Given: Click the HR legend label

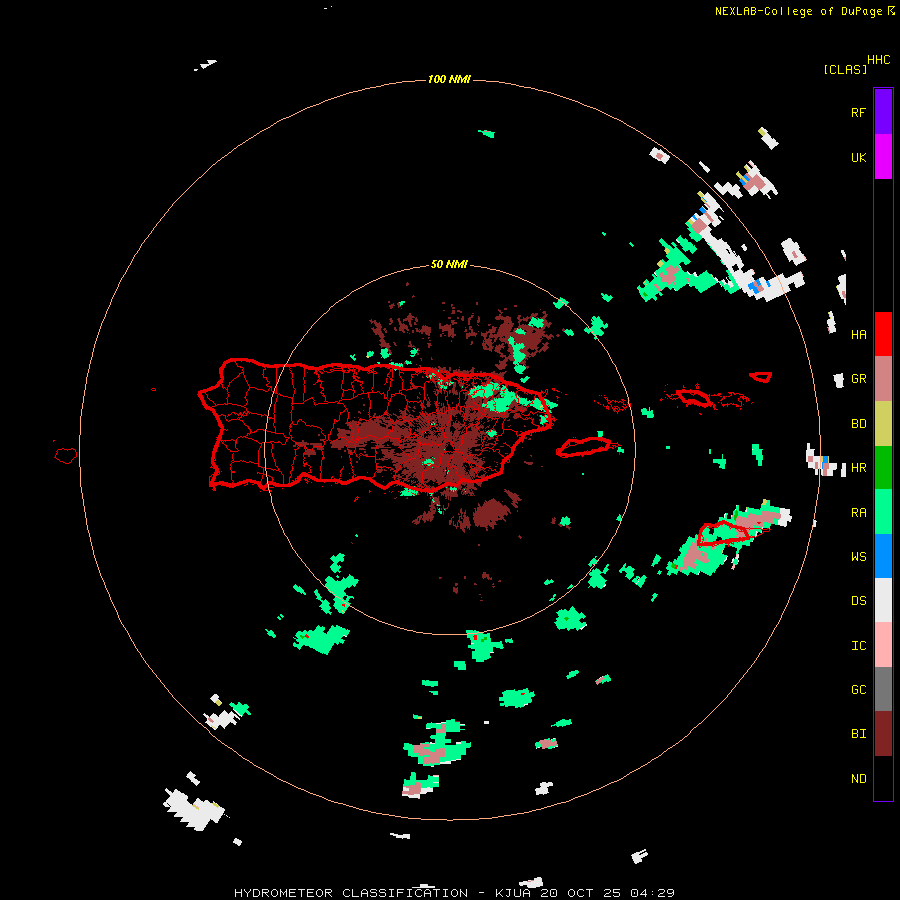Looking at the screenshot, I should [x=858, y=468].
